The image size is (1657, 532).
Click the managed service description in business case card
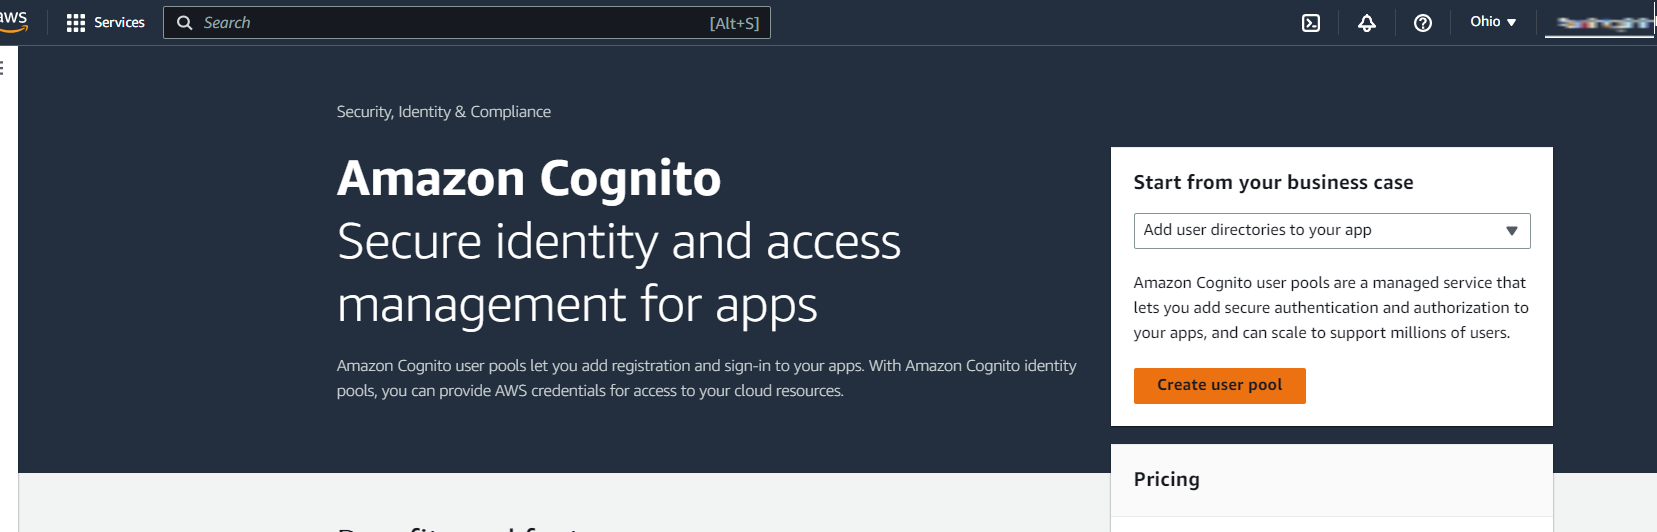pyautogui.click(x=1331, y=308)
